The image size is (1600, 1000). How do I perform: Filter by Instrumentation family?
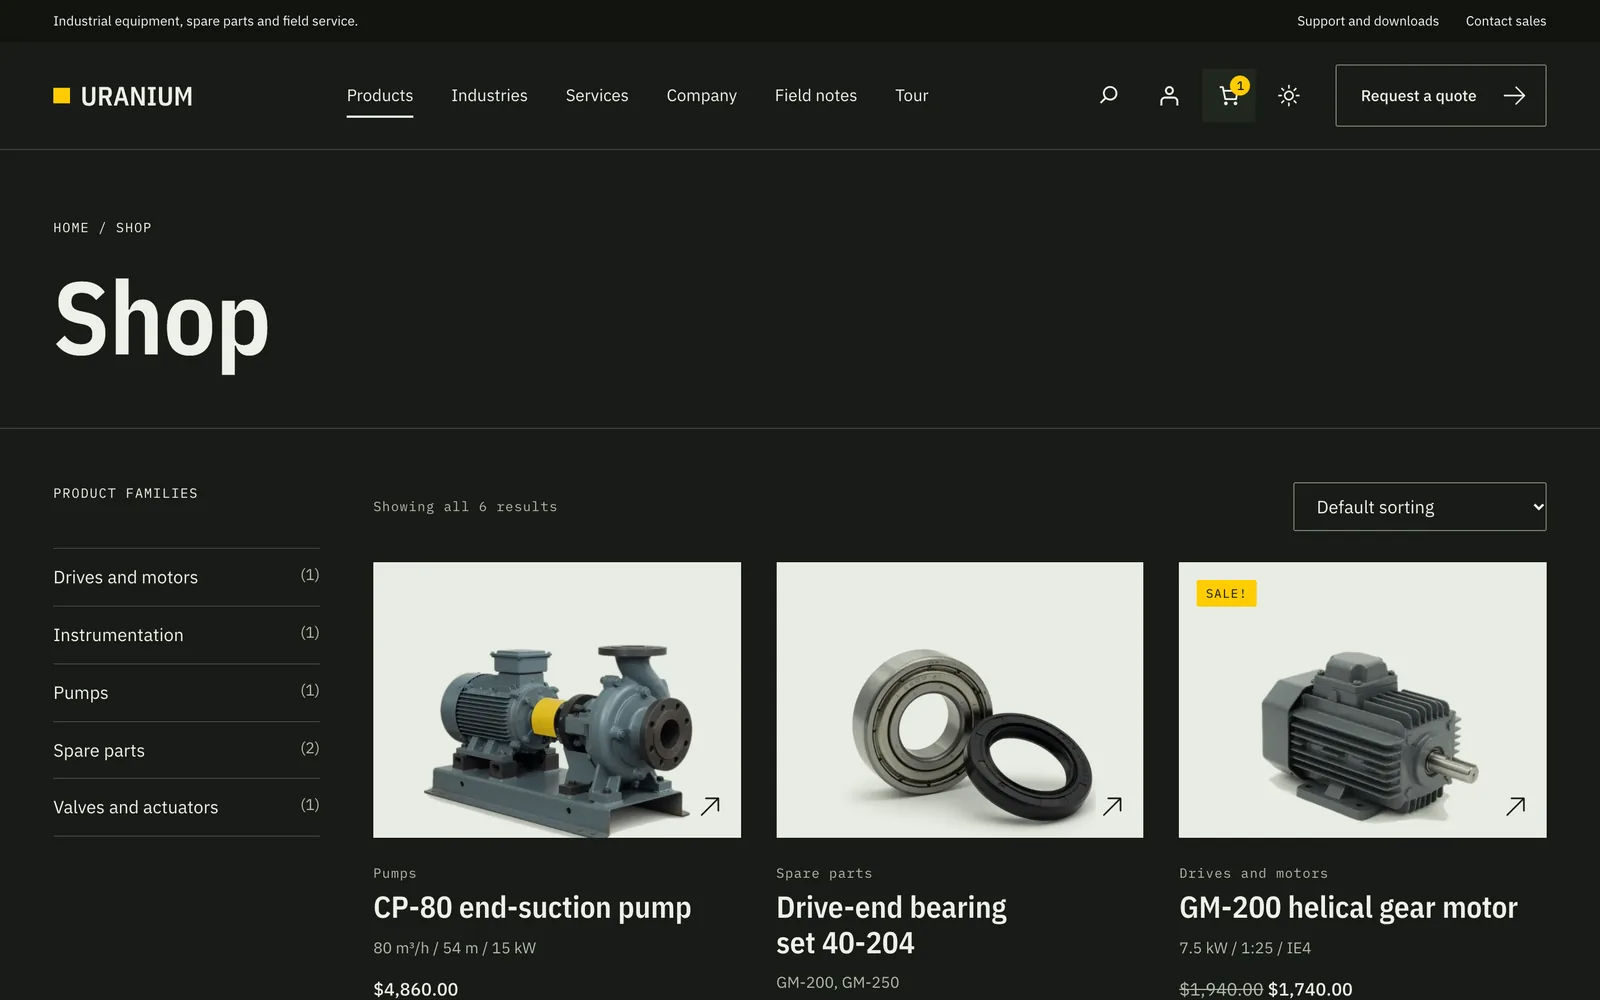pos(186,635)
